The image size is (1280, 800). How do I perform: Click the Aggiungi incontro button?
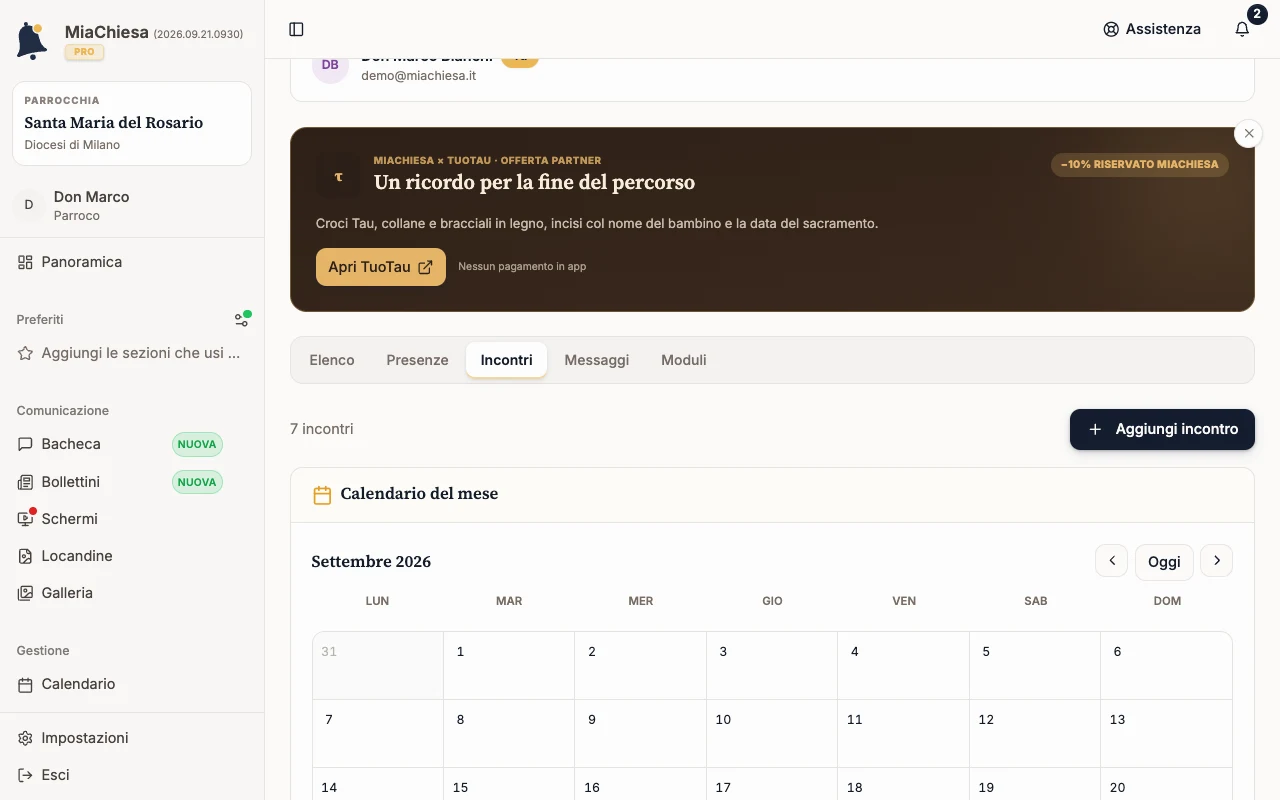(x=1162, y=429)
